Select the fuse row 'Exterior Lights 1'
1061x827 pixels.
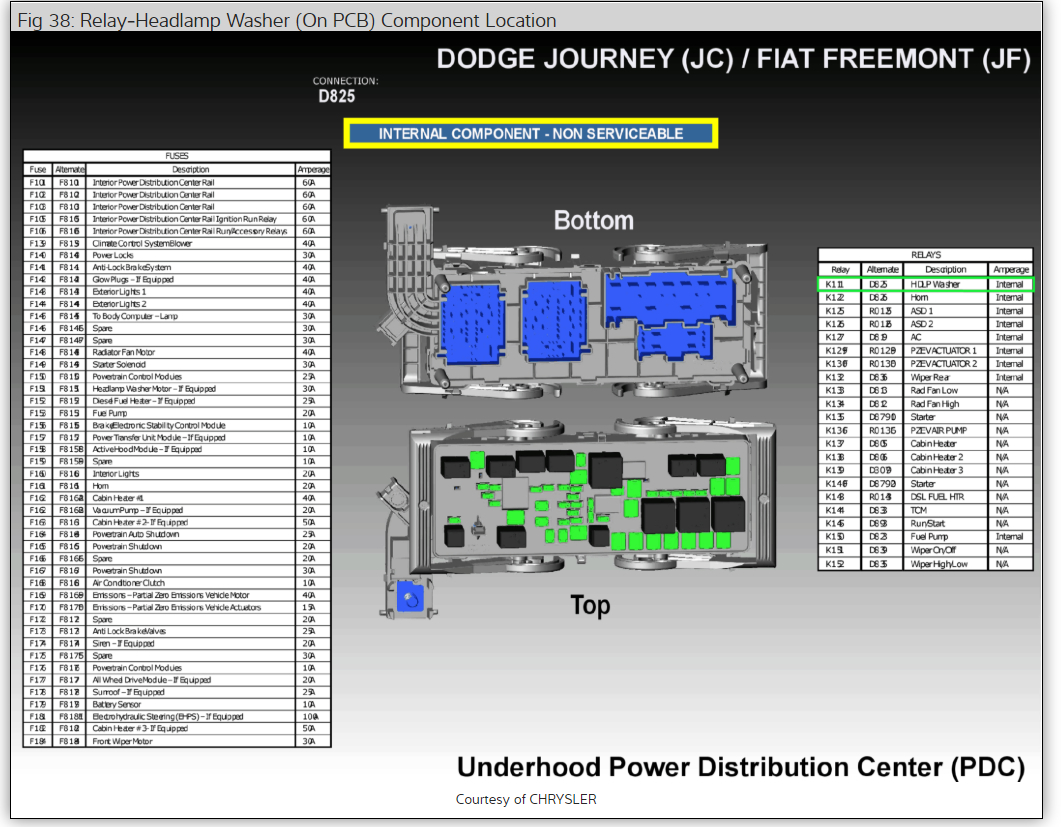pyautogui.click(x=177, y=292)
